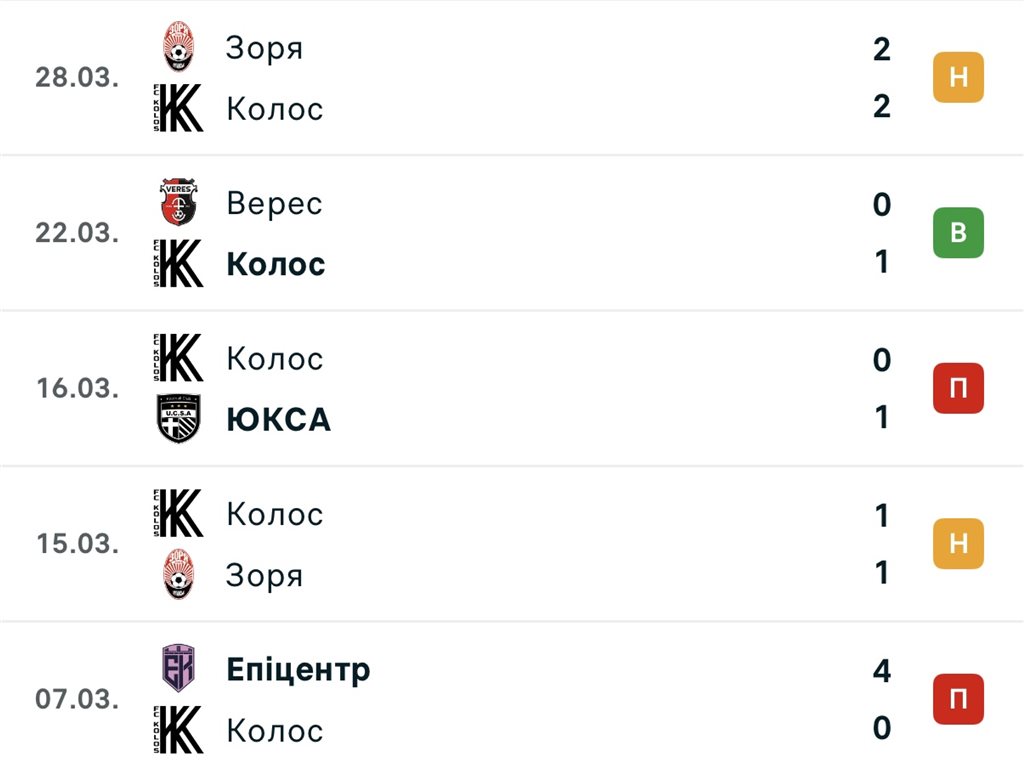
Task: Click red П loss badge for 07.03
Action: pyautogui.click(x=958, y=699)
